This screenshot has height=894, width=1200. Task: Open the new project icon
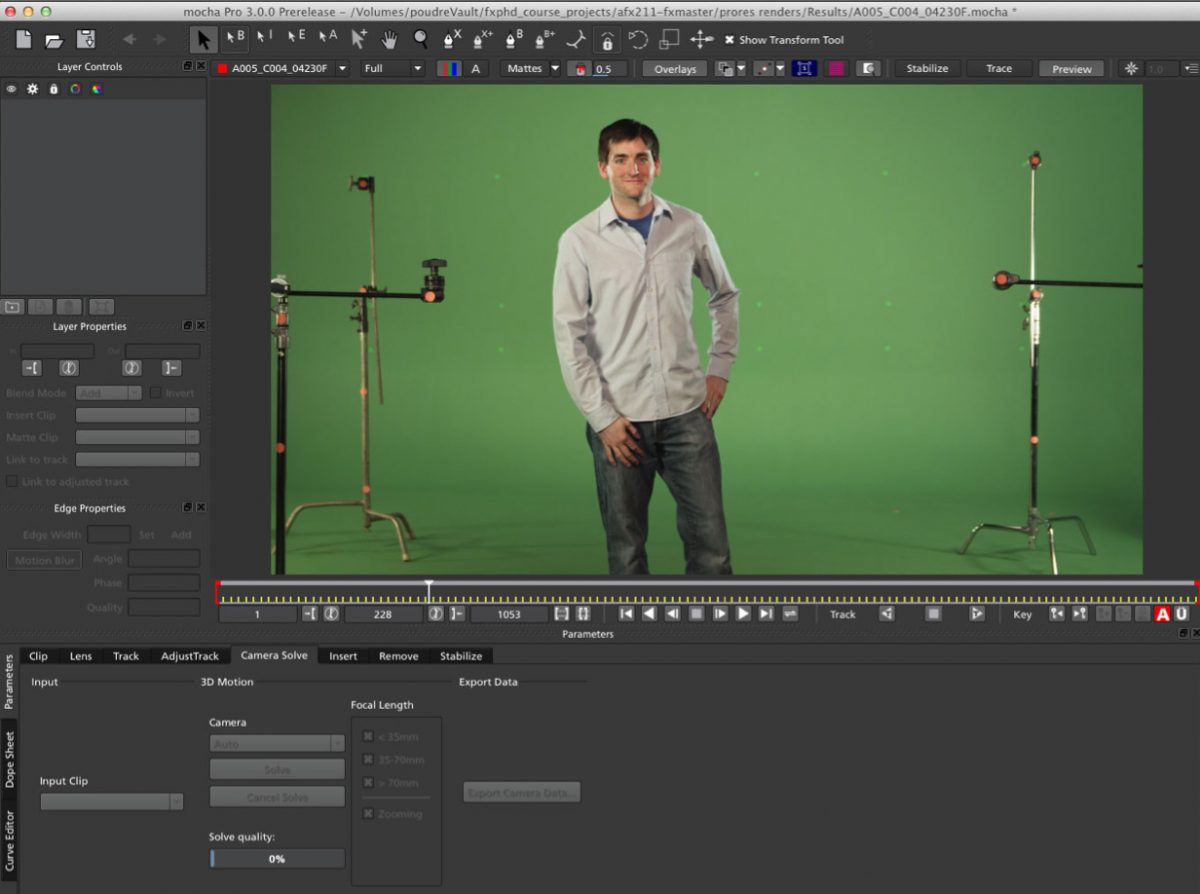click(x=22, y=38)
